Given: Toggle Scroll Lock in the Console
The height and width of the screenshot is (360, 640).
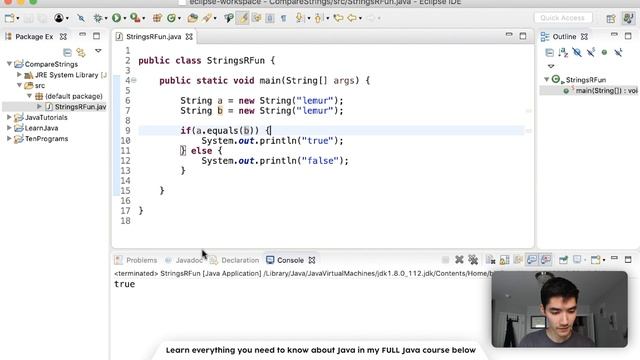Looking at the screenshot, I should tap(504, 260).
